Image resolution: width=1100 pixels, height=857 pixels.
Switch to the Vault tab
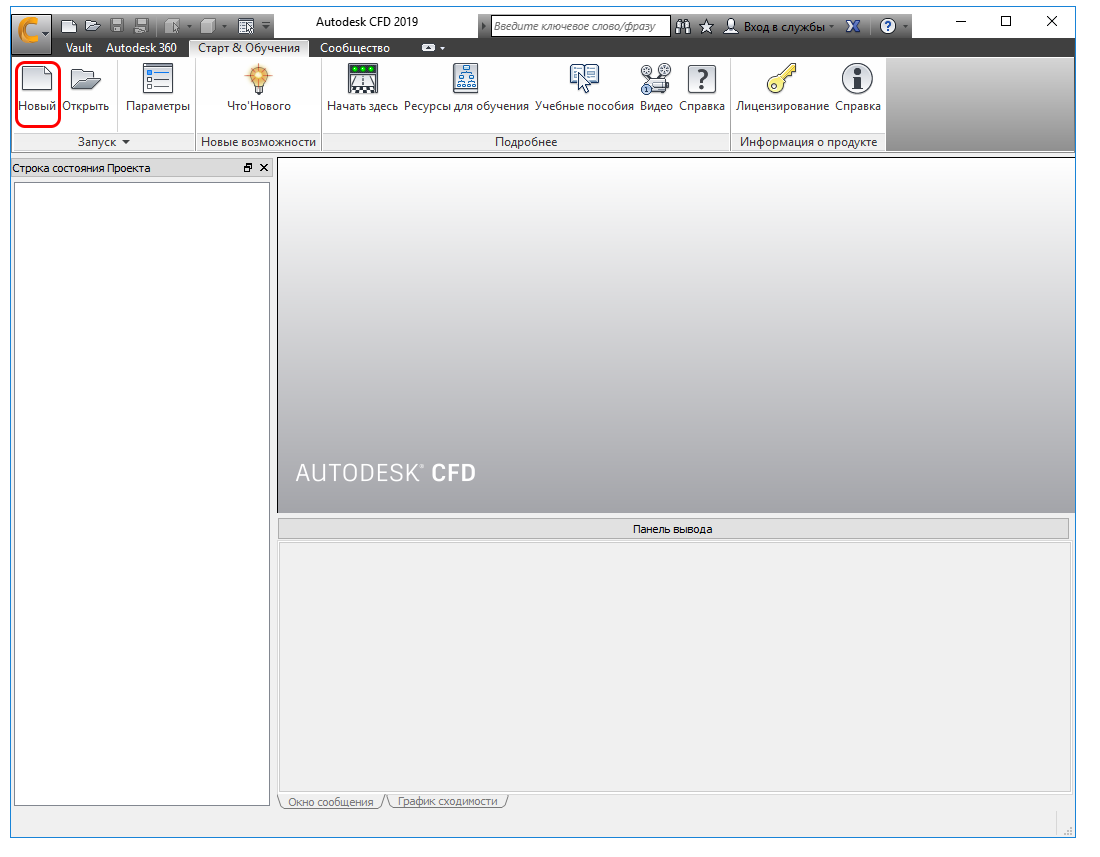point(79,48)
